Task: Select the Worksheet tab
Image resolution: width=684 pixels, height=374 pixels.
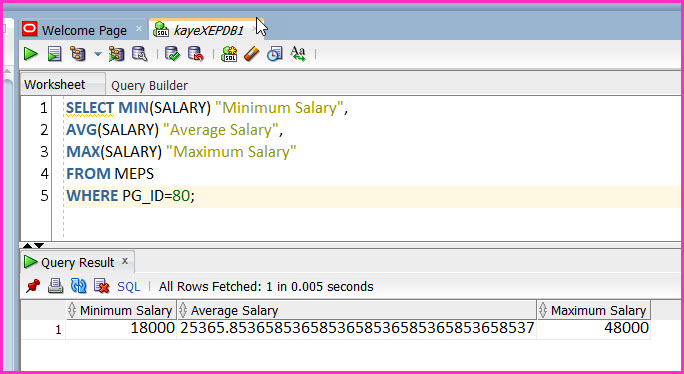Action: click(x=55, y=85)
